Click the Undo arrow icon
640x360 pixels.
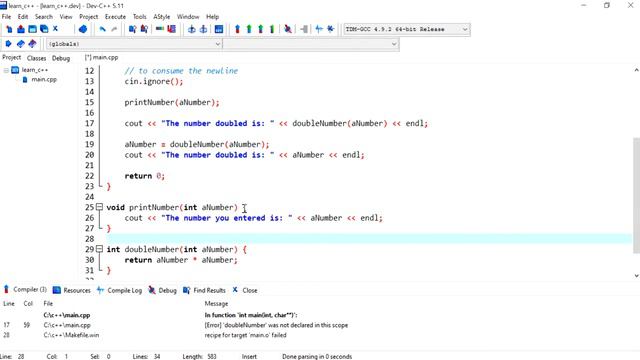click(x=102, y=29)
